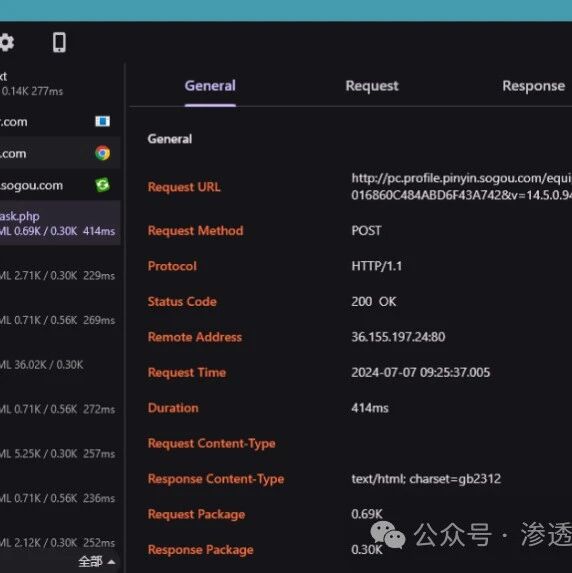Open the Response tab
Image resolution: width=572 pixels, height=573 pixels.
(534, 86)
